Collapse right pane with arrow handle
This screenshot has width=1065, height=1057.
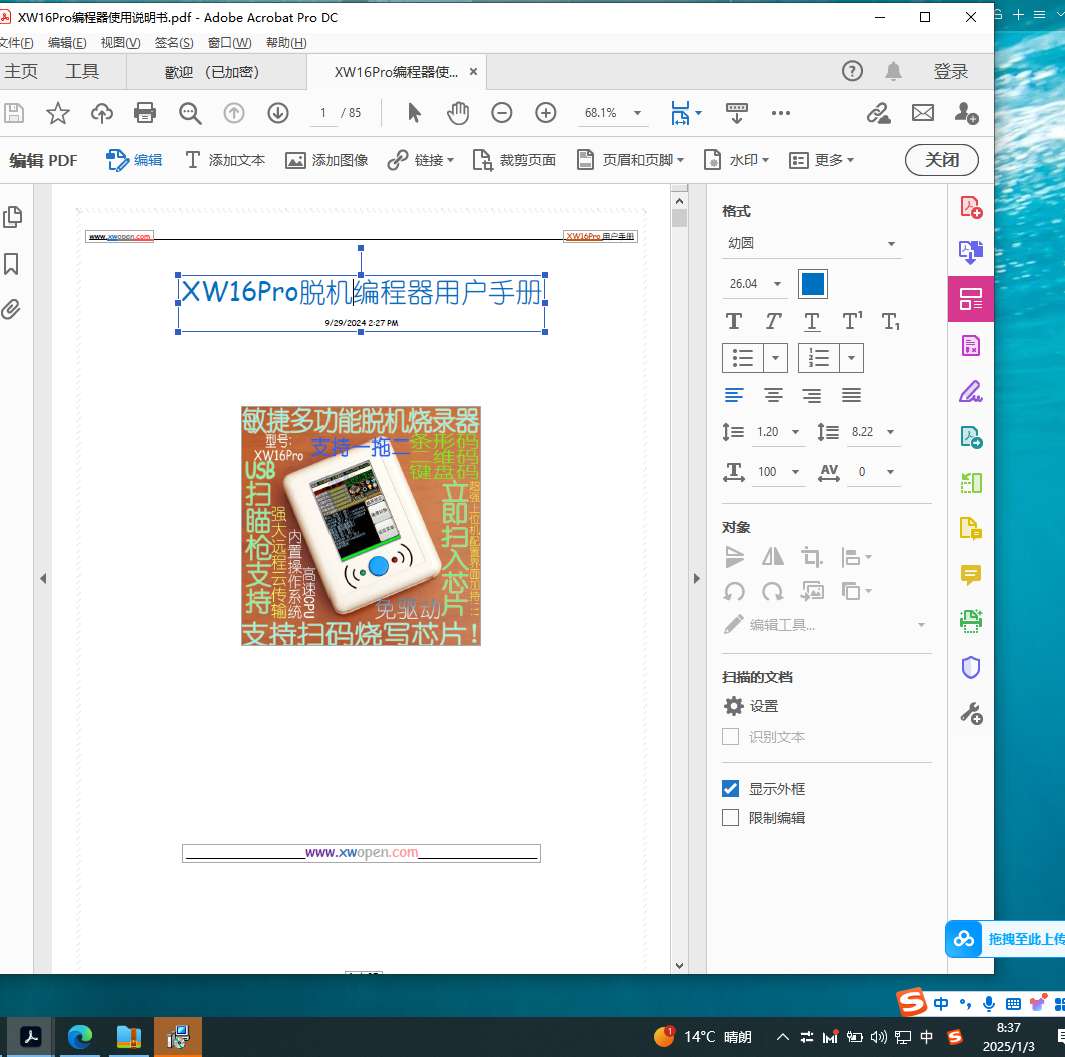tap(696, 579)
